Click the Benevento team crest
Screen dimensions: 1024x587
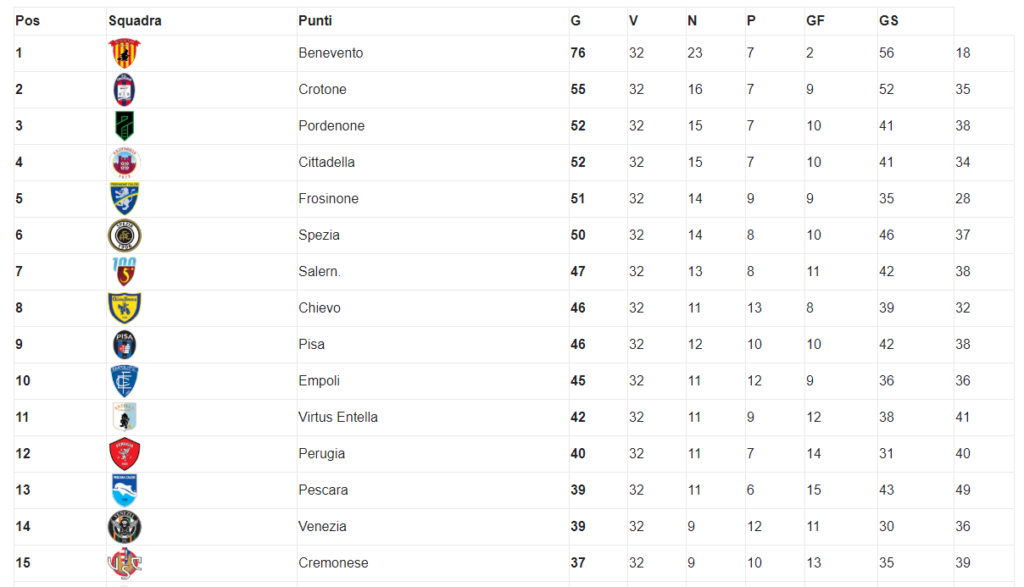(124, 53)
